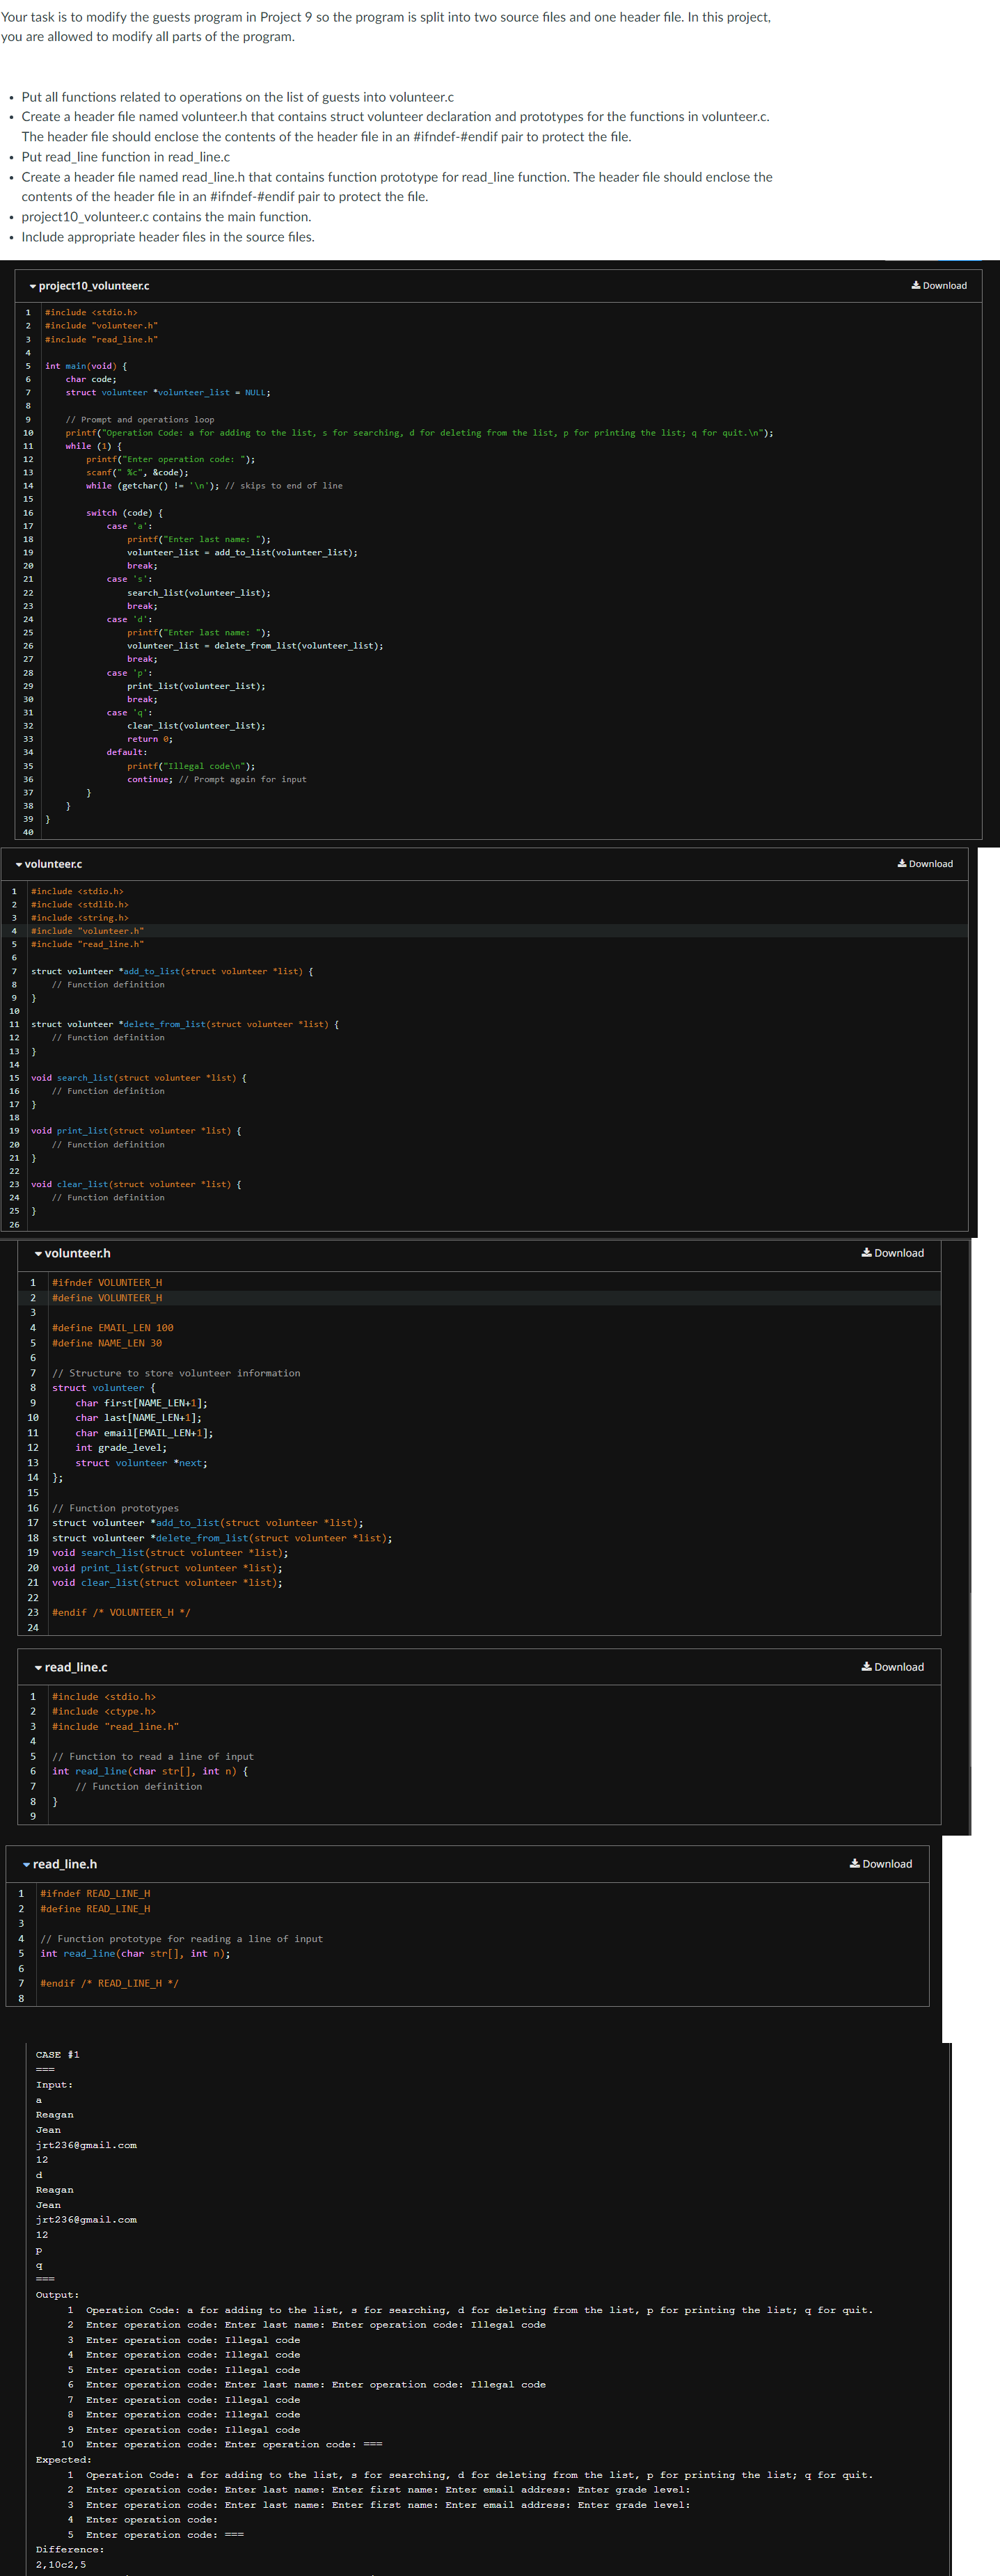Click the 'int main(void)' code line
The width and height of the screenshot is (1000, 2576).
[x=86, y=366]
